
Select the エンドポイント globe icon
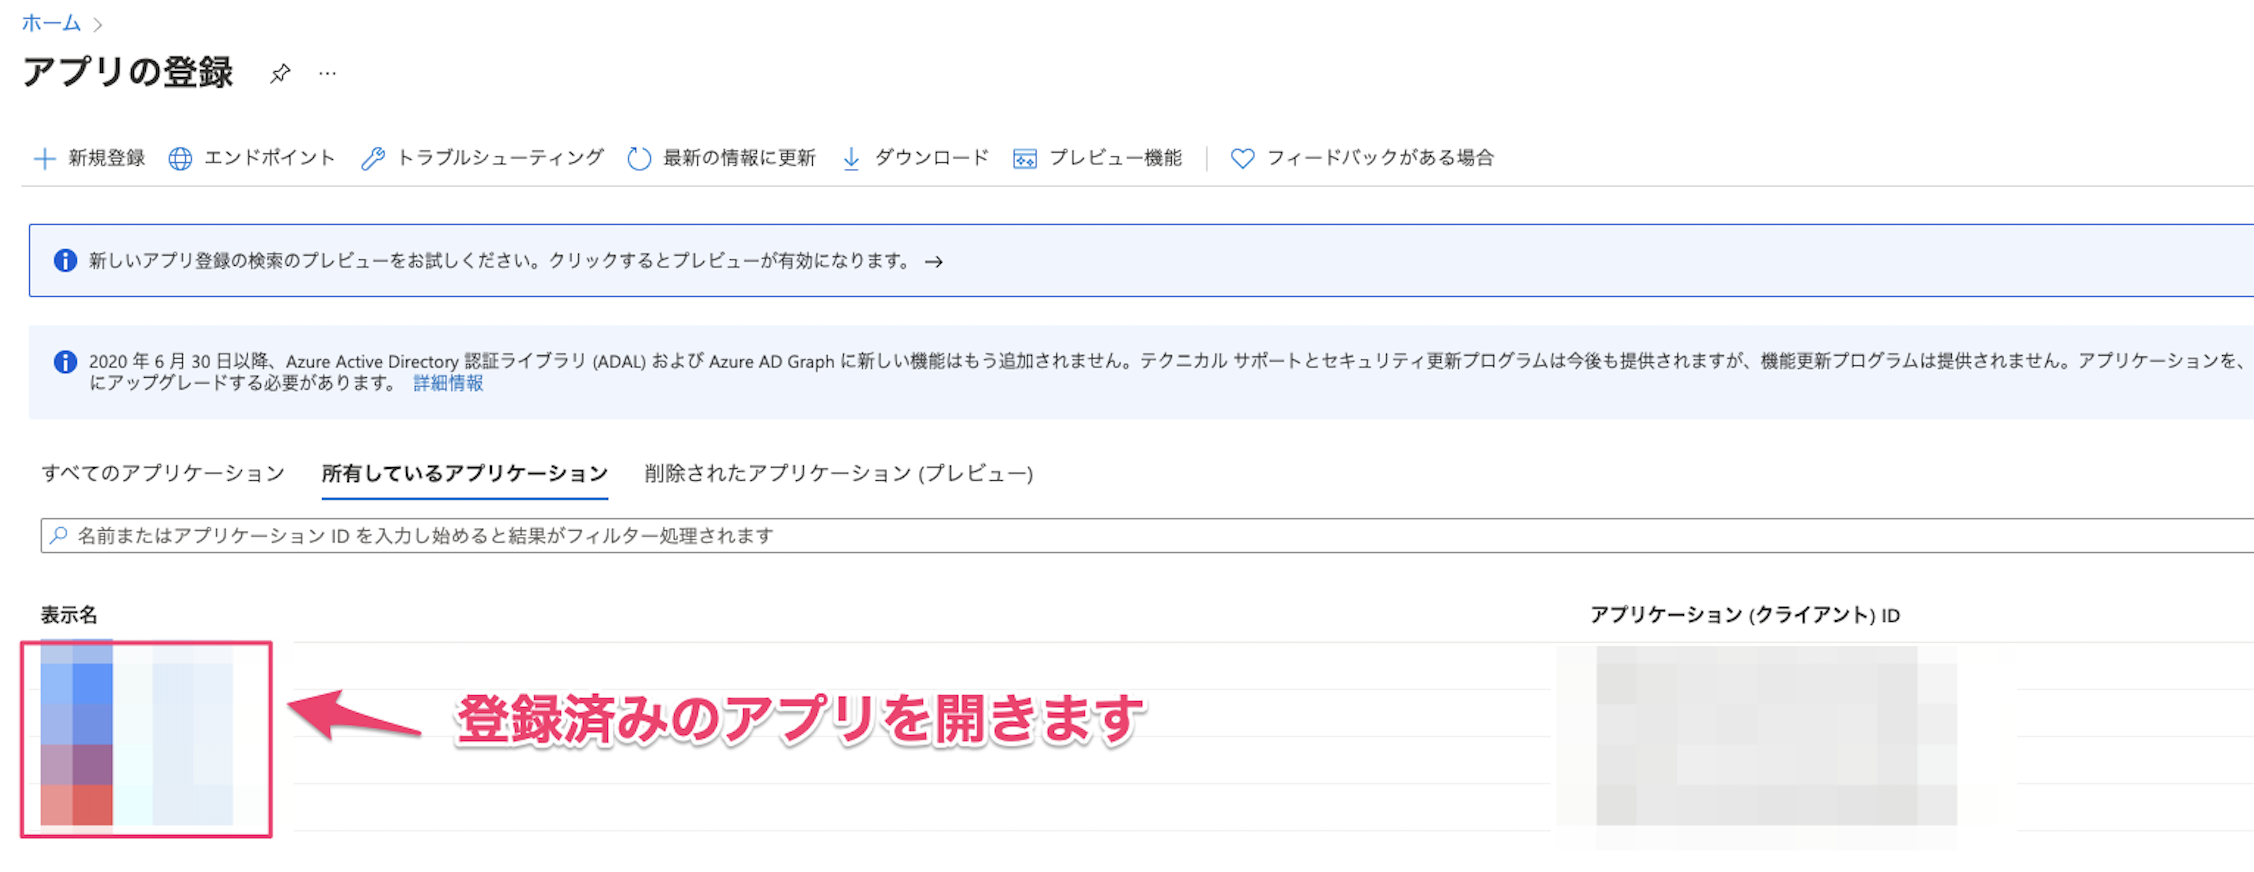point(181,158)
